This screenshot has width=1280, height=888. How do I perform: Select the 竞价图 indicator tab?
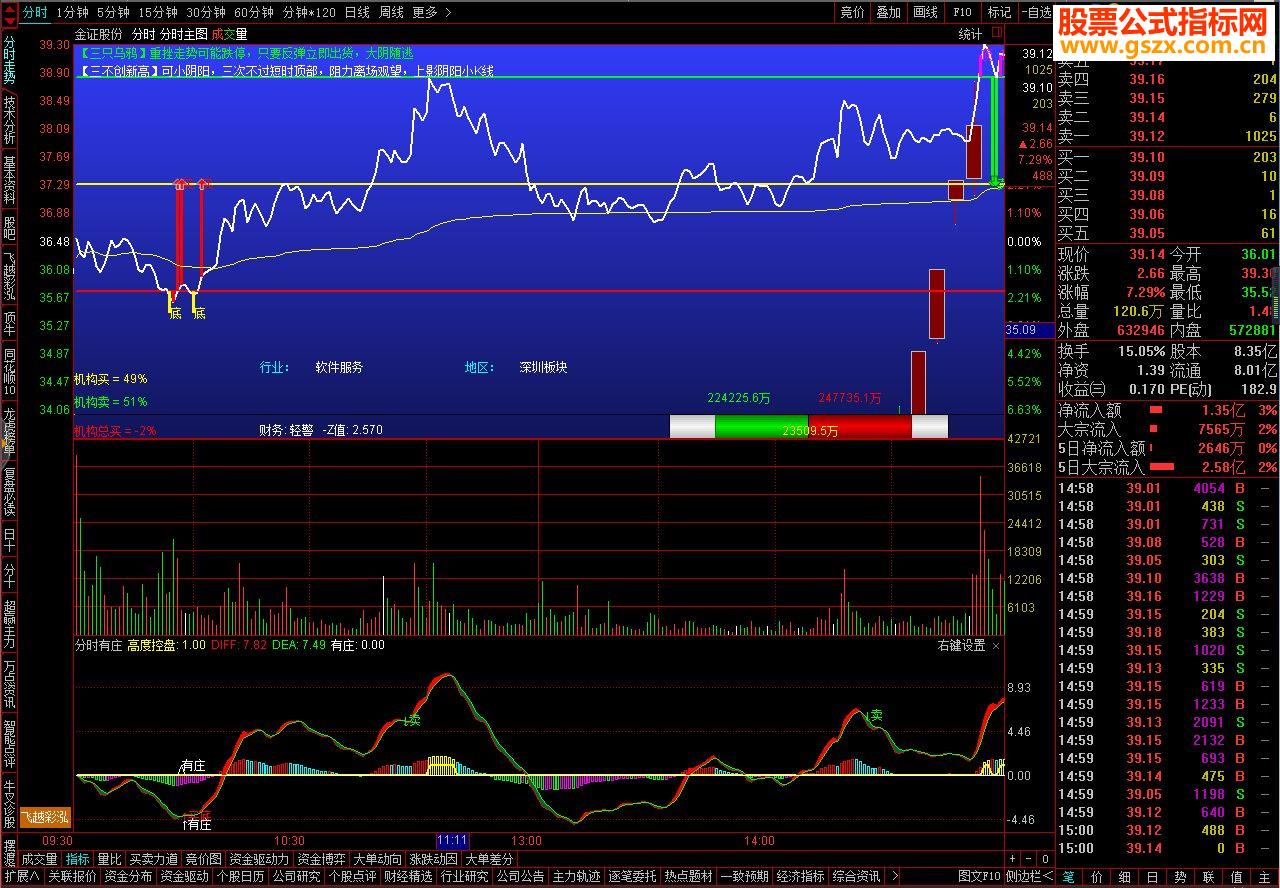tap(204, 859)
